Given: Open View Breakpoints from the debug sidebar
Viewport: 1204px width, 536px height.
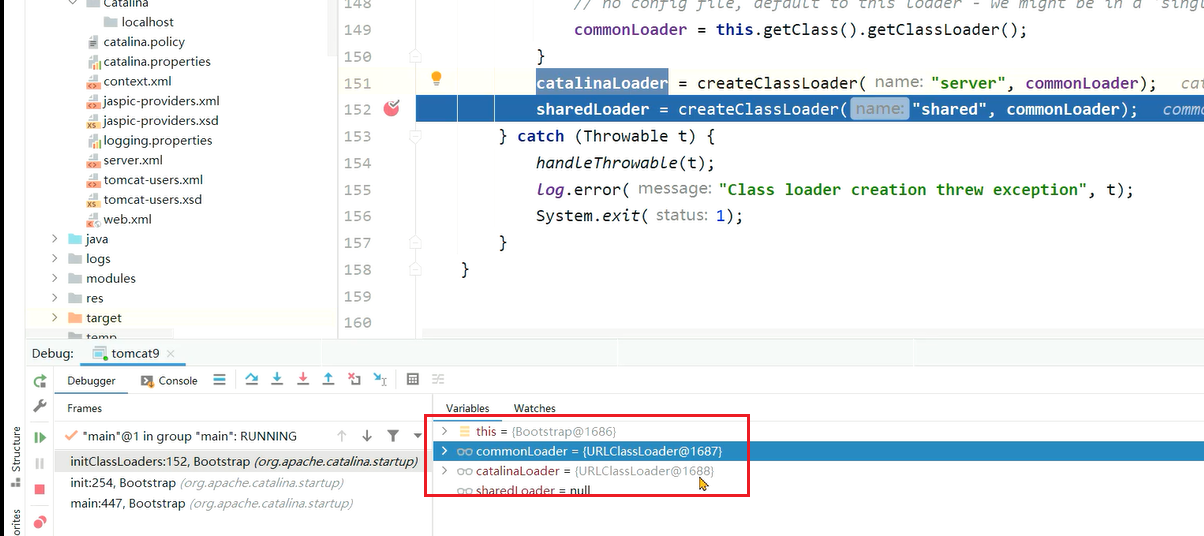Looking at the screenshot, I should click(40, 521).
